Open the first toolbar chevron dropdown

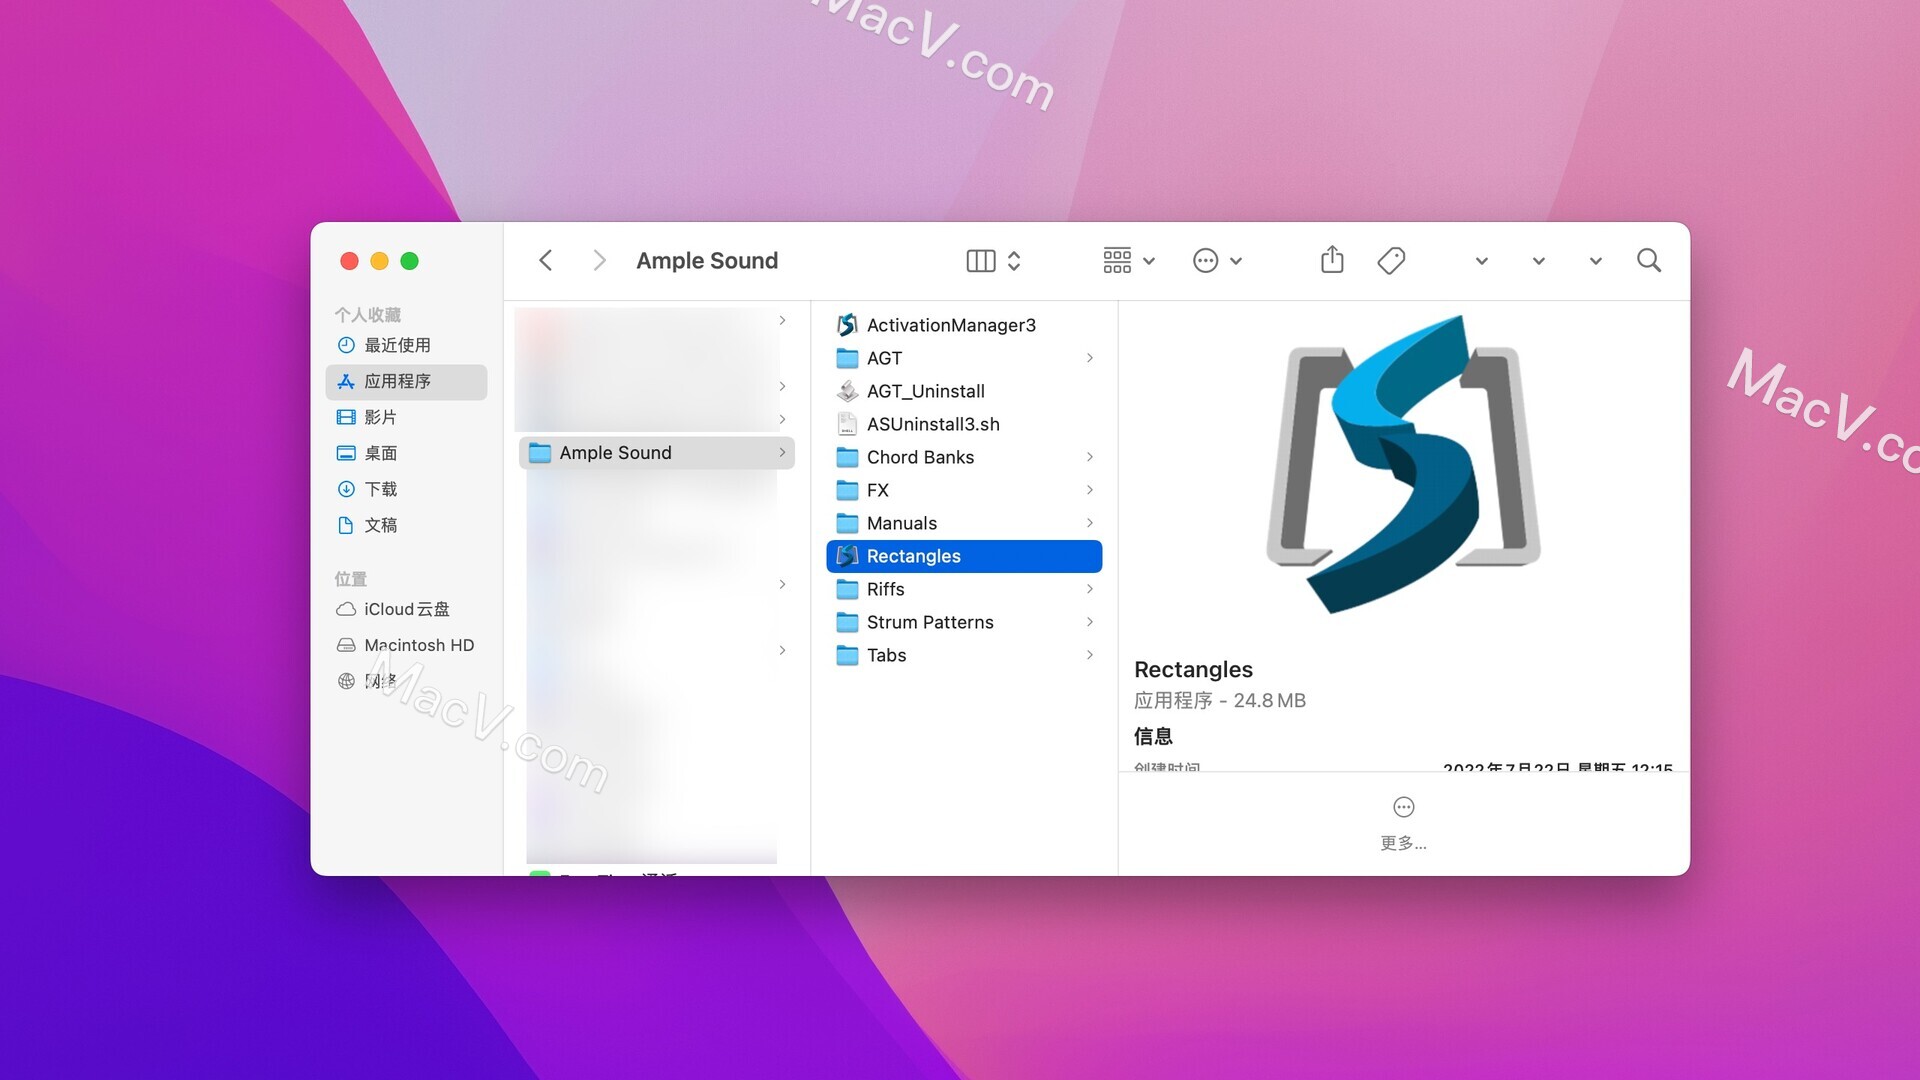(1482, 261)
